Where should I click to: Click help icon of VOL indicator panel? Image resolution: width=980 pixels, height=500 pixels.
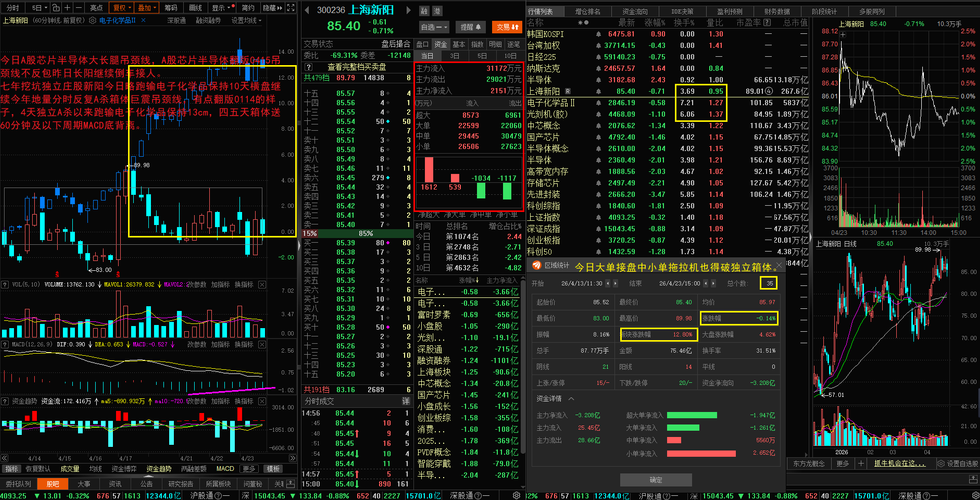point(5,284)
